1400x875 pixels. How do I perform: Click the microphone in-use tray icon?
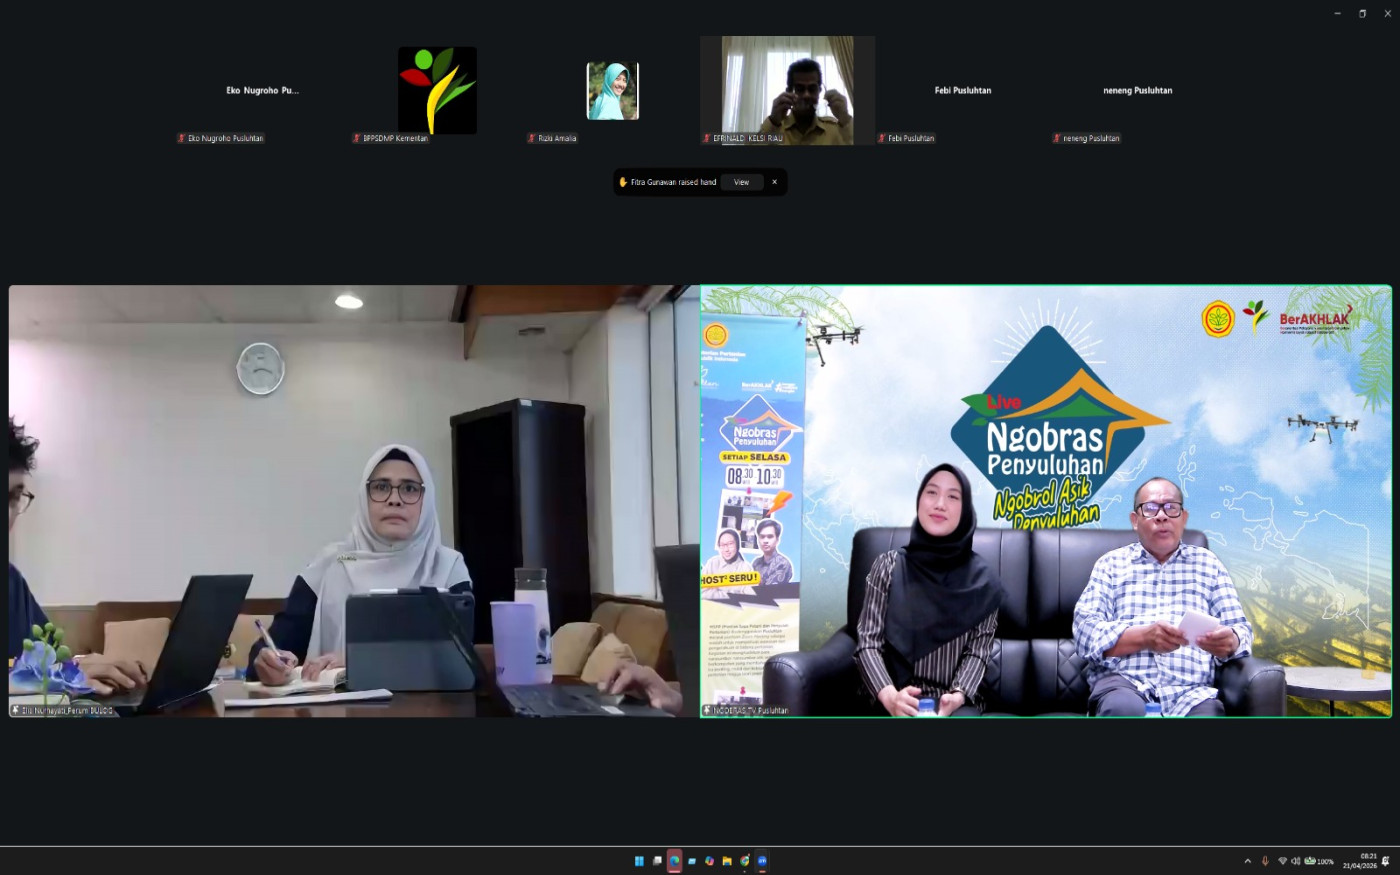(x=1265, y=861)
